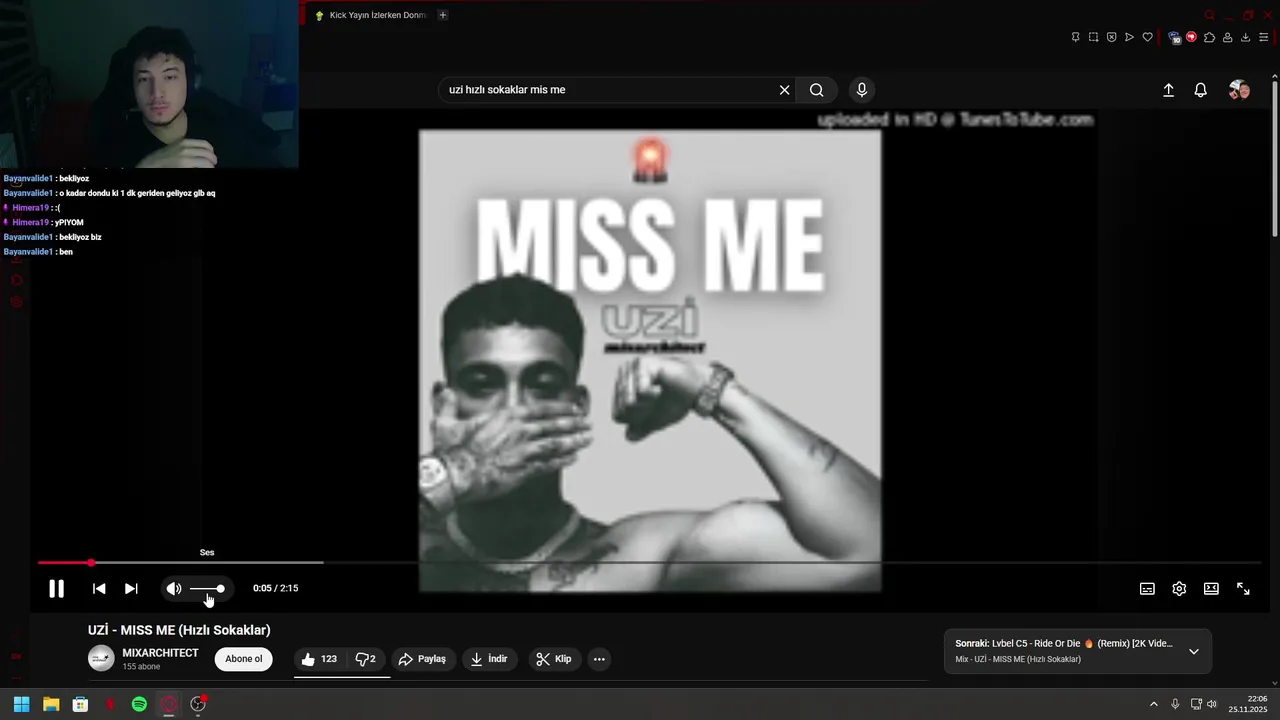Image resolution: width=1280 pixels, height=720 pixels.
Task: Clear the YouTube search box text
Action: (785, 90)
